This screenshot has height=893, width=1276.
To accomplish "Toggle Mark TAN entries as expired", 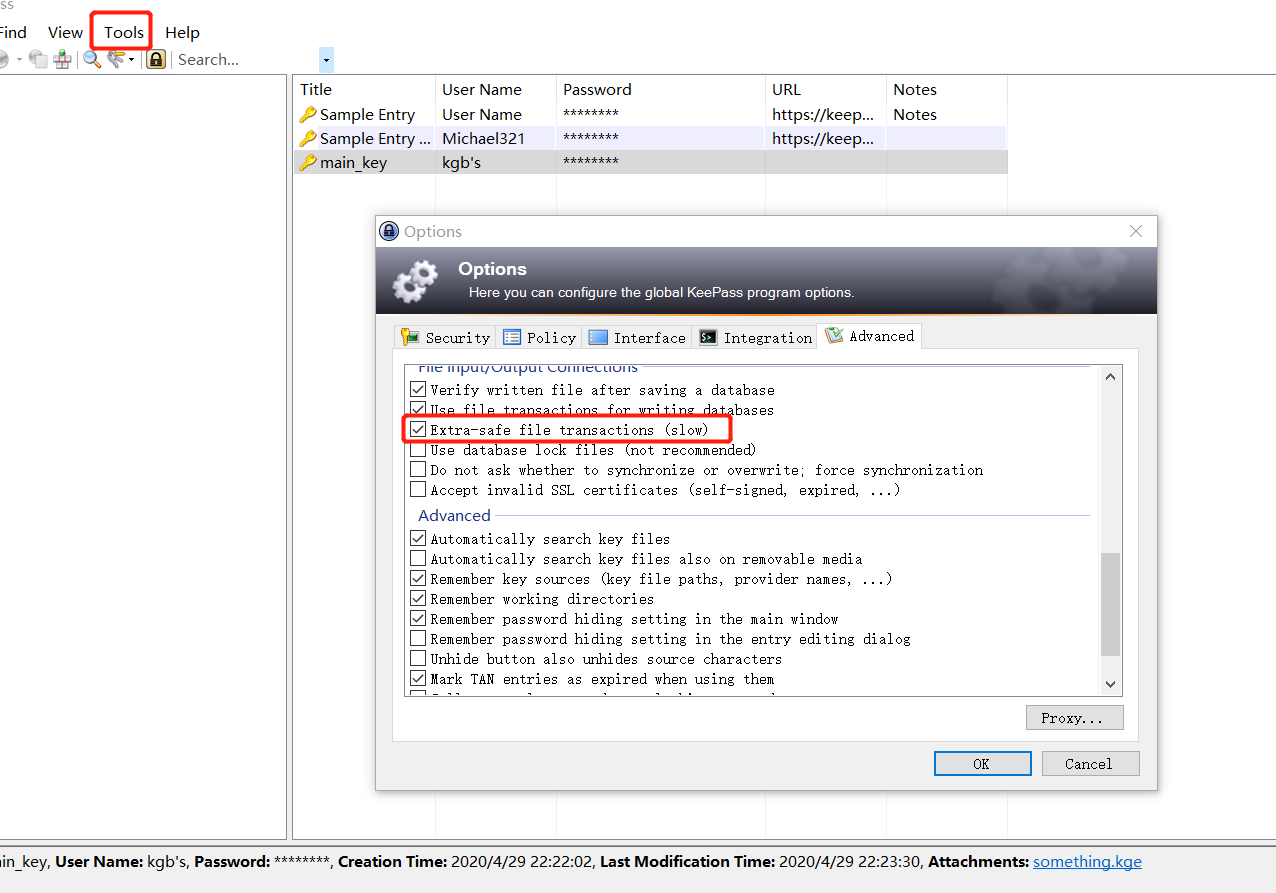I will 418,679.
